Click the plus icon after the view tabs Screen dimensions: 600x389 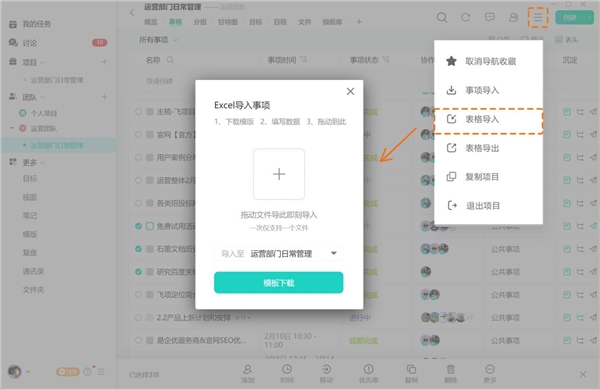pos(359,22)
